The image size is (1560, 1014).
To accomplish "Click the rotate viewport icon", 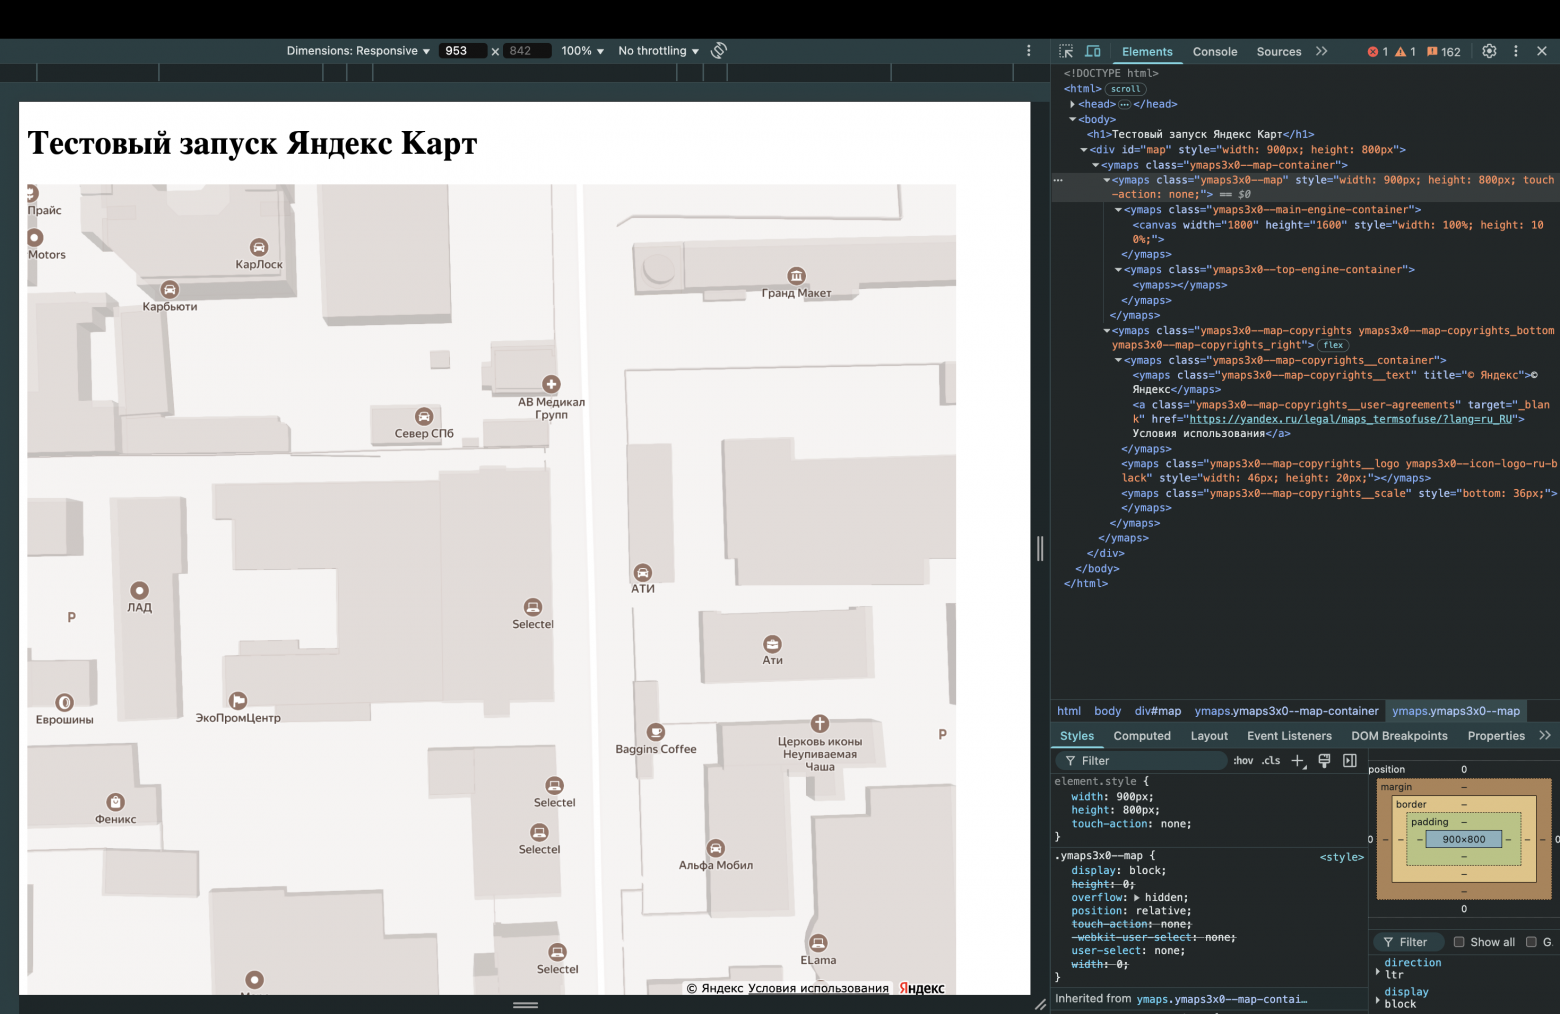I will pos(718,50).
